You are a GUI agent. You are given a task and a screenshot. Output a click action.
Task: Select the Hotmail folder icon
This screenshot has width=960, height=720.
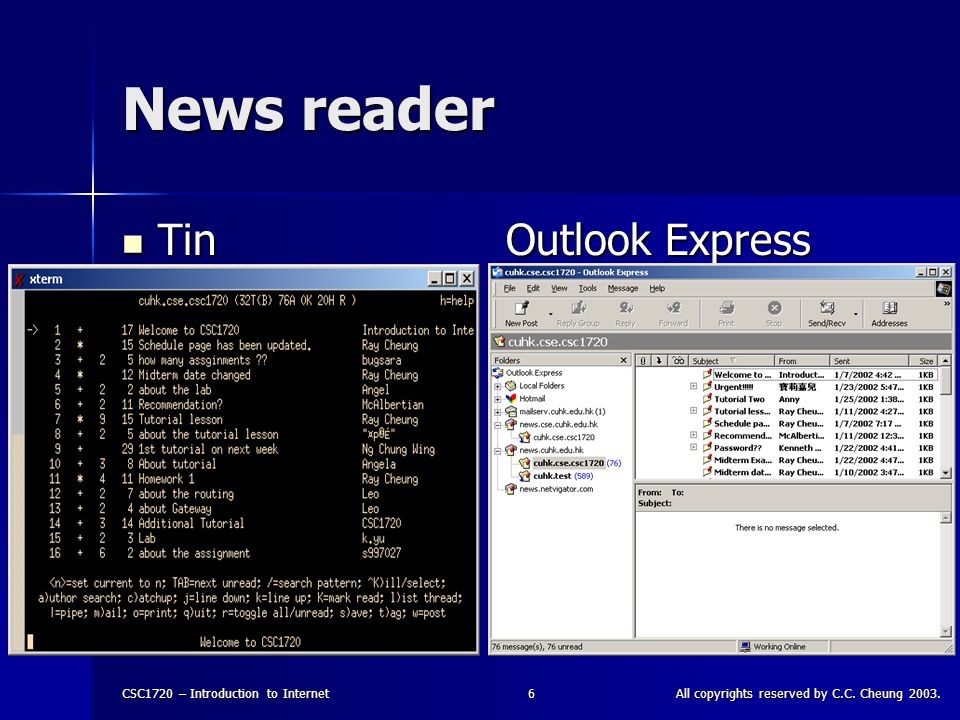tap(511, 399)
